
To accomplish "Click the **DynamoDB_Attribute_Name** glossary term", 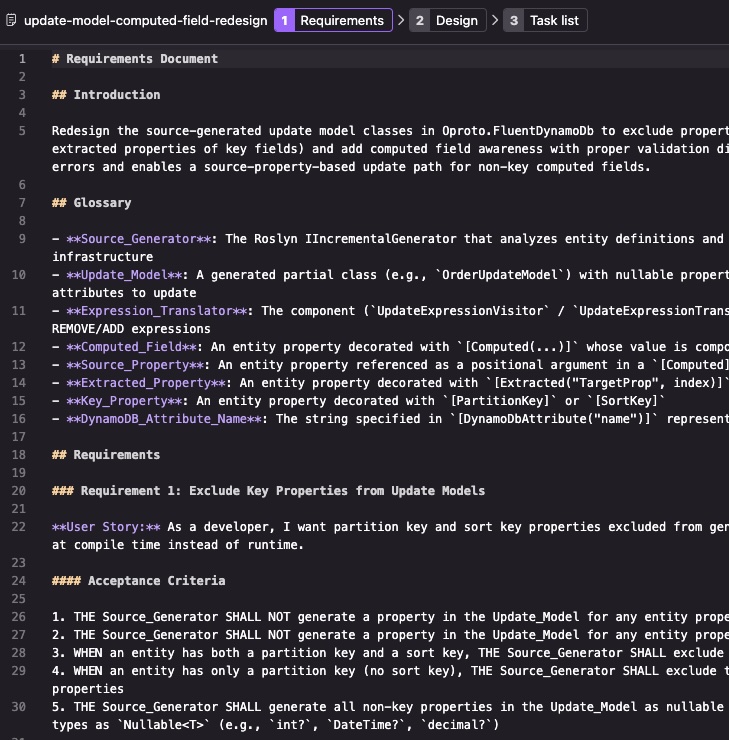I will 164,419.
